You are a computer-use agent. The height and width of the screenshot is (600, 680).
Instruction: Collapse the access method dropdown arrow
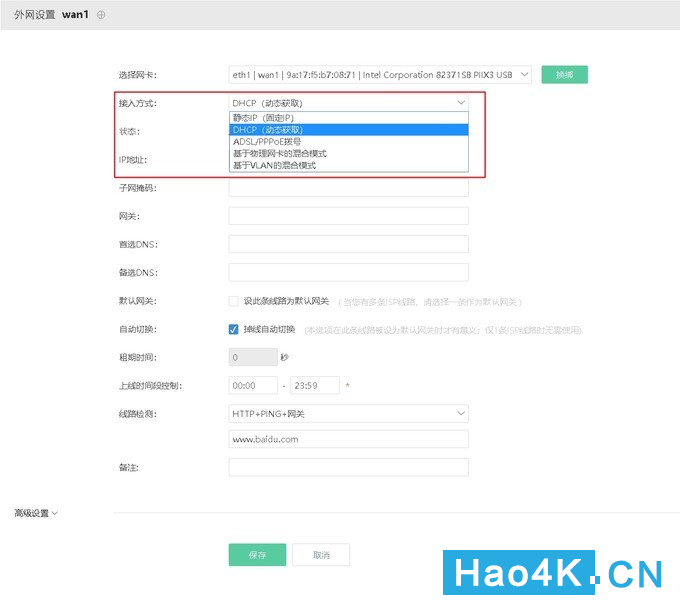[461, 103]
